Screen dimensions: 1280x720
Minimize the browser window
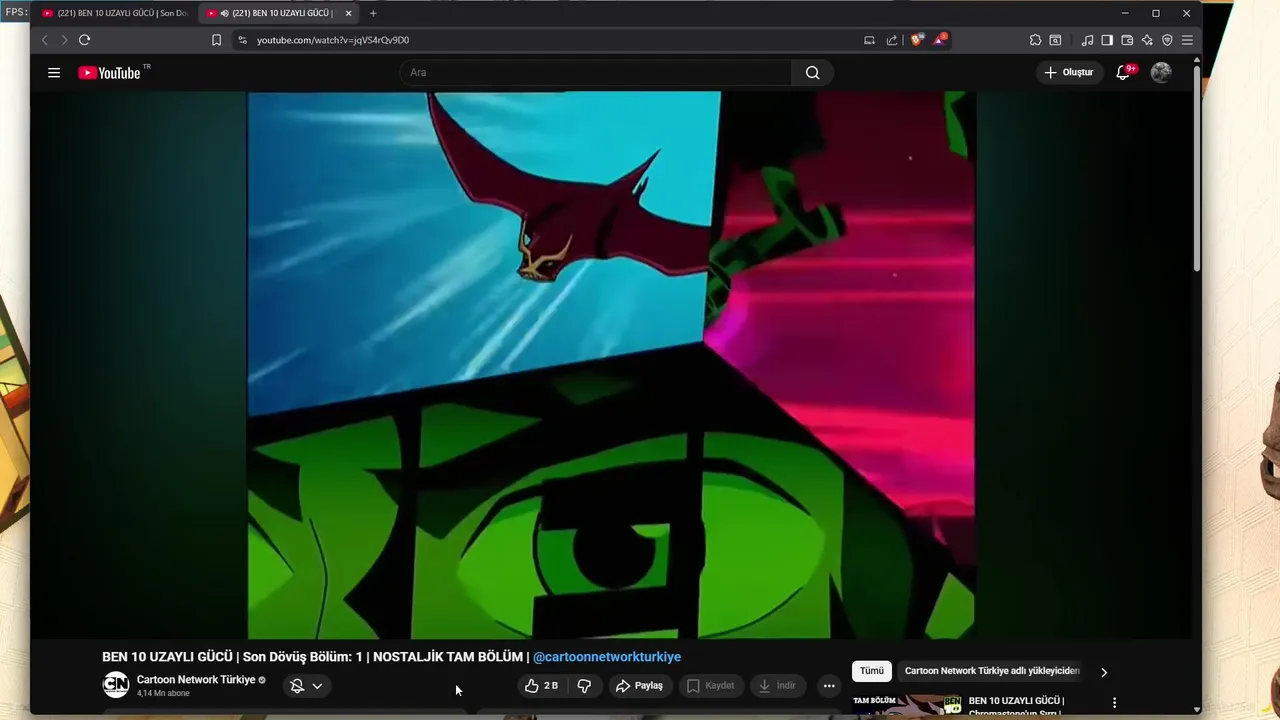click(x=1125, y=13)
